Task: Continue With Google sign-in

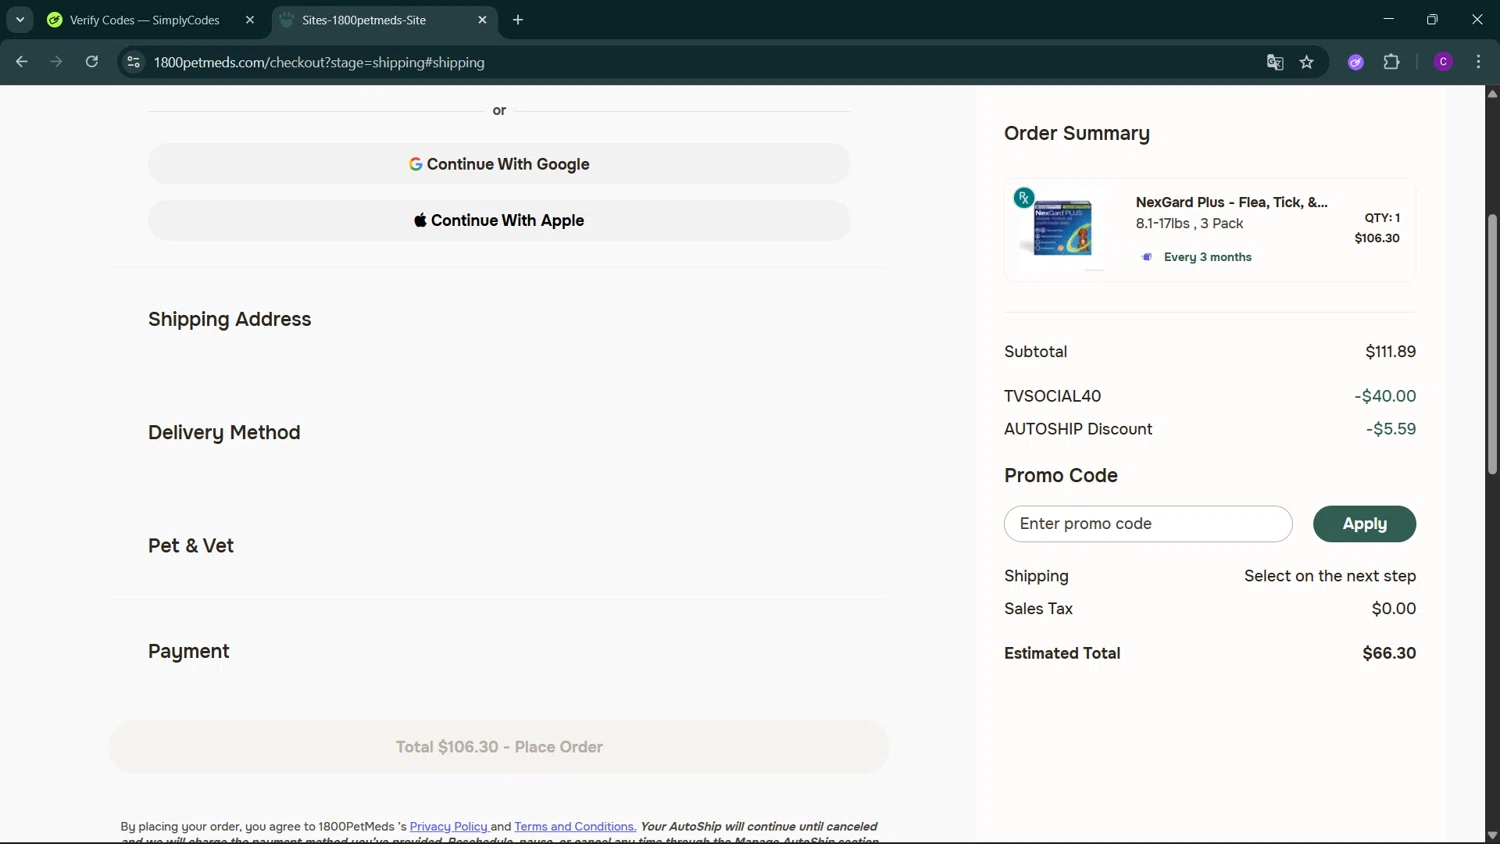Action: [499, 164]
